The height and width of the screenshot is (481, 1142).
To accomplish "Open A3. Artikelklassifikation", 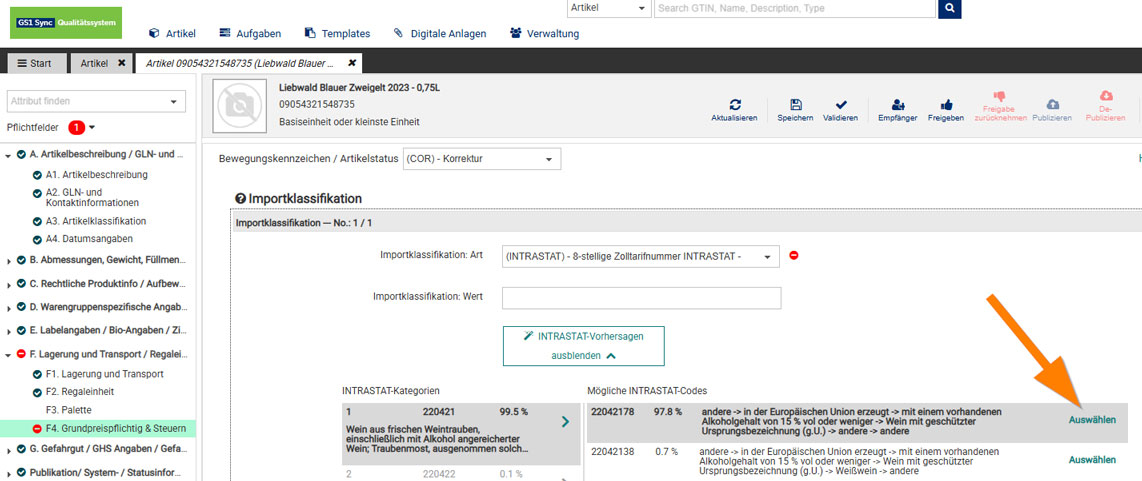I will [x=95, y=221].
